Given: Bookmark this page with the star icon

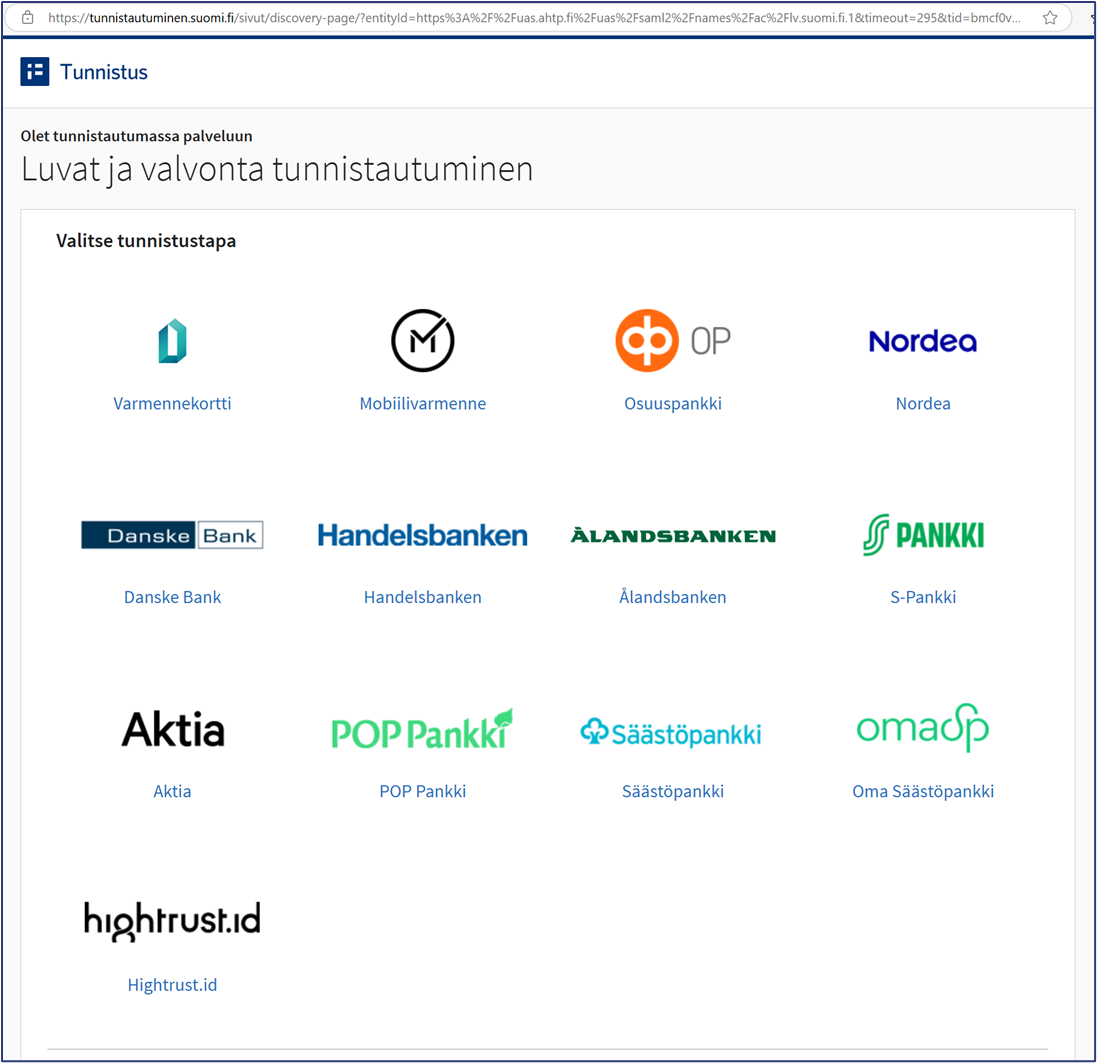Looking at the screenshot, I should pos(1050,18).
